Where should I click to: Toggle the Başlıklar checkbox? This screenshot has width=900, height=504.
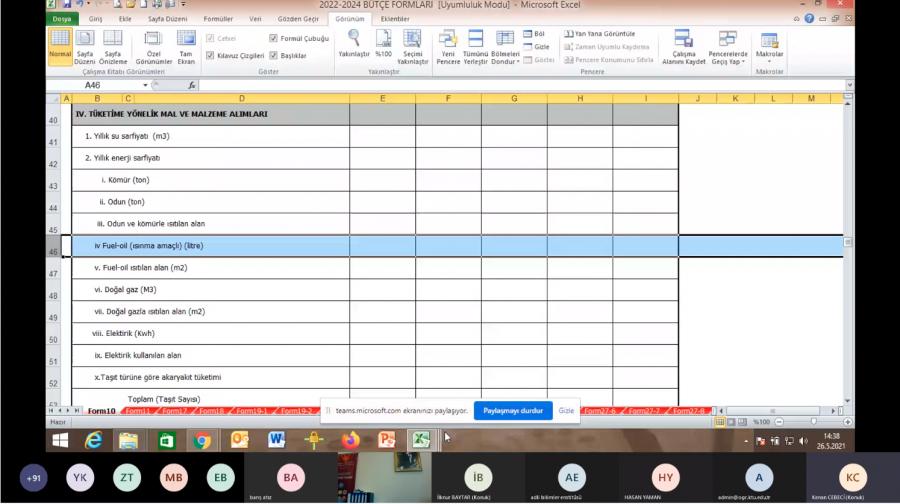point(274,55)
